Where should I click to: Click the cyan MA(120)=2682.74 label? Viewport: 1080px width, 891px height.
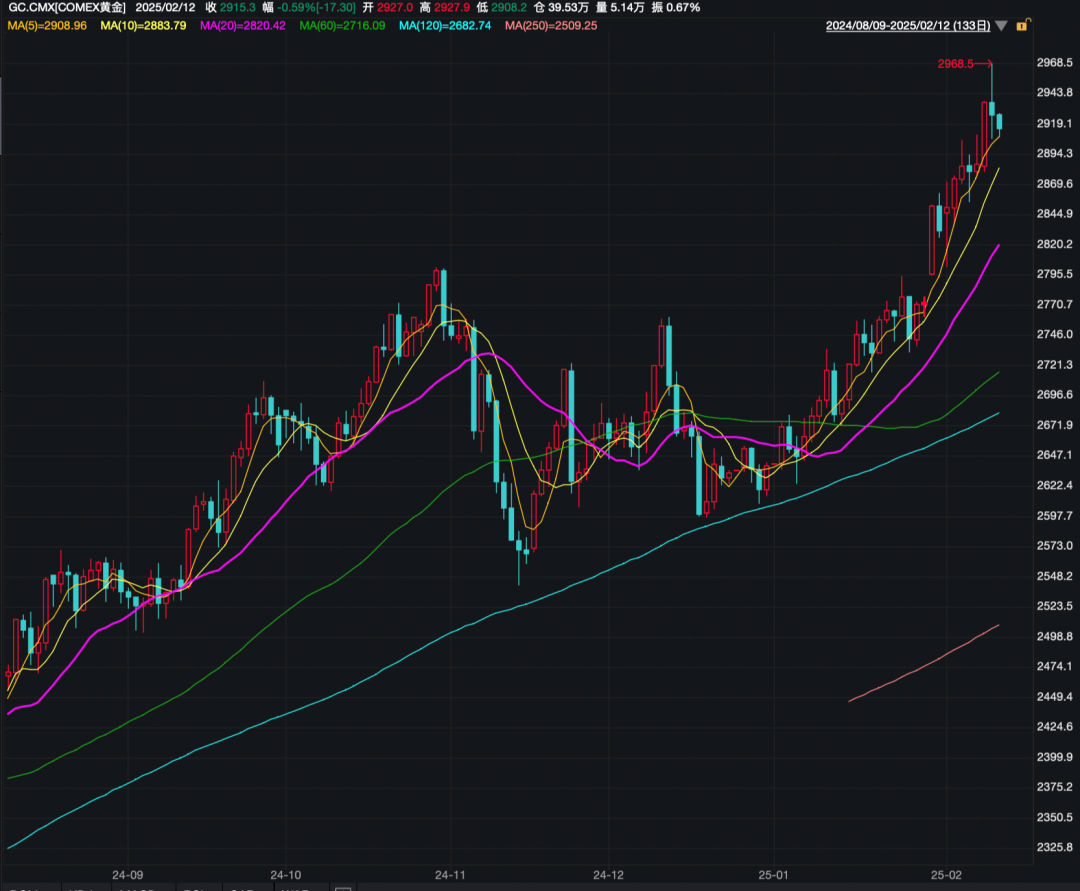(445, 25)
